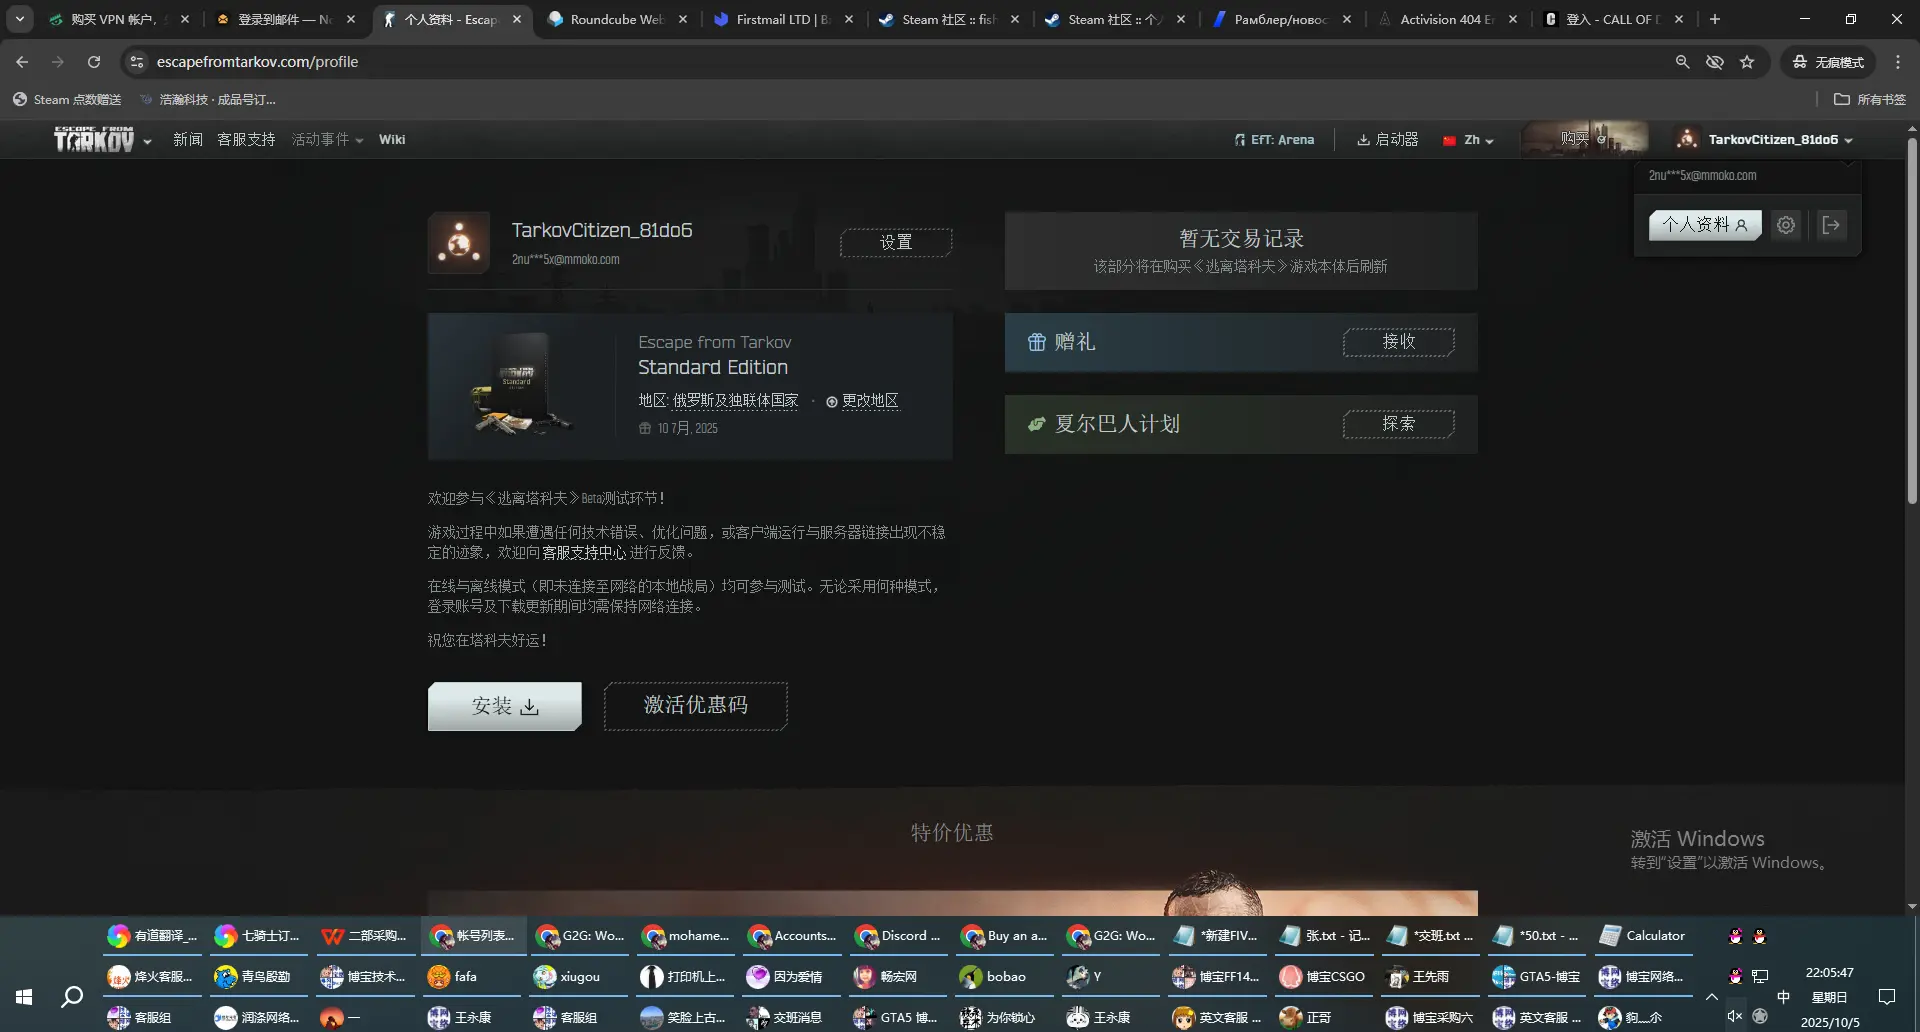Image resolution: width=1920 pixels, height=1032 pixels.
Task: Open the Accounts... Chrome taskbar window
Action: pyautogui.click(x=793, y=936)
